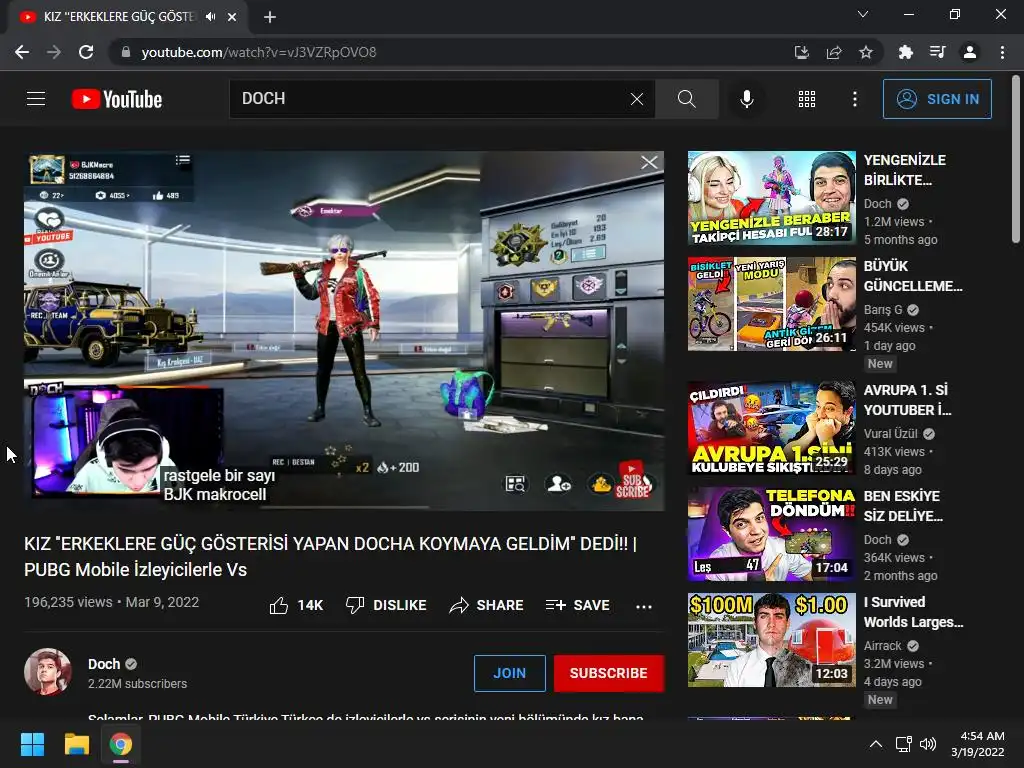
Task: Toggle DISLIKE on the video
Action: 386,605
